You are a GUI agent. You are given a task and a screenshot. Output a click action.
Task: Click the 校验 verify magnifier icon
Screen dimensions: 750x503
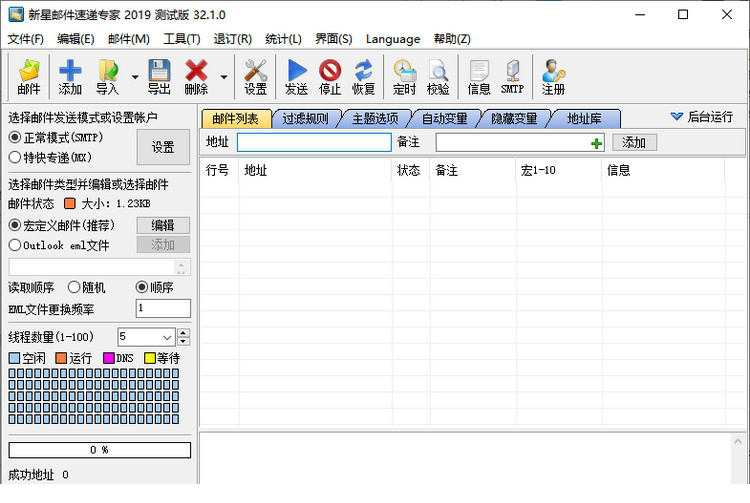(x=438, y=77)
